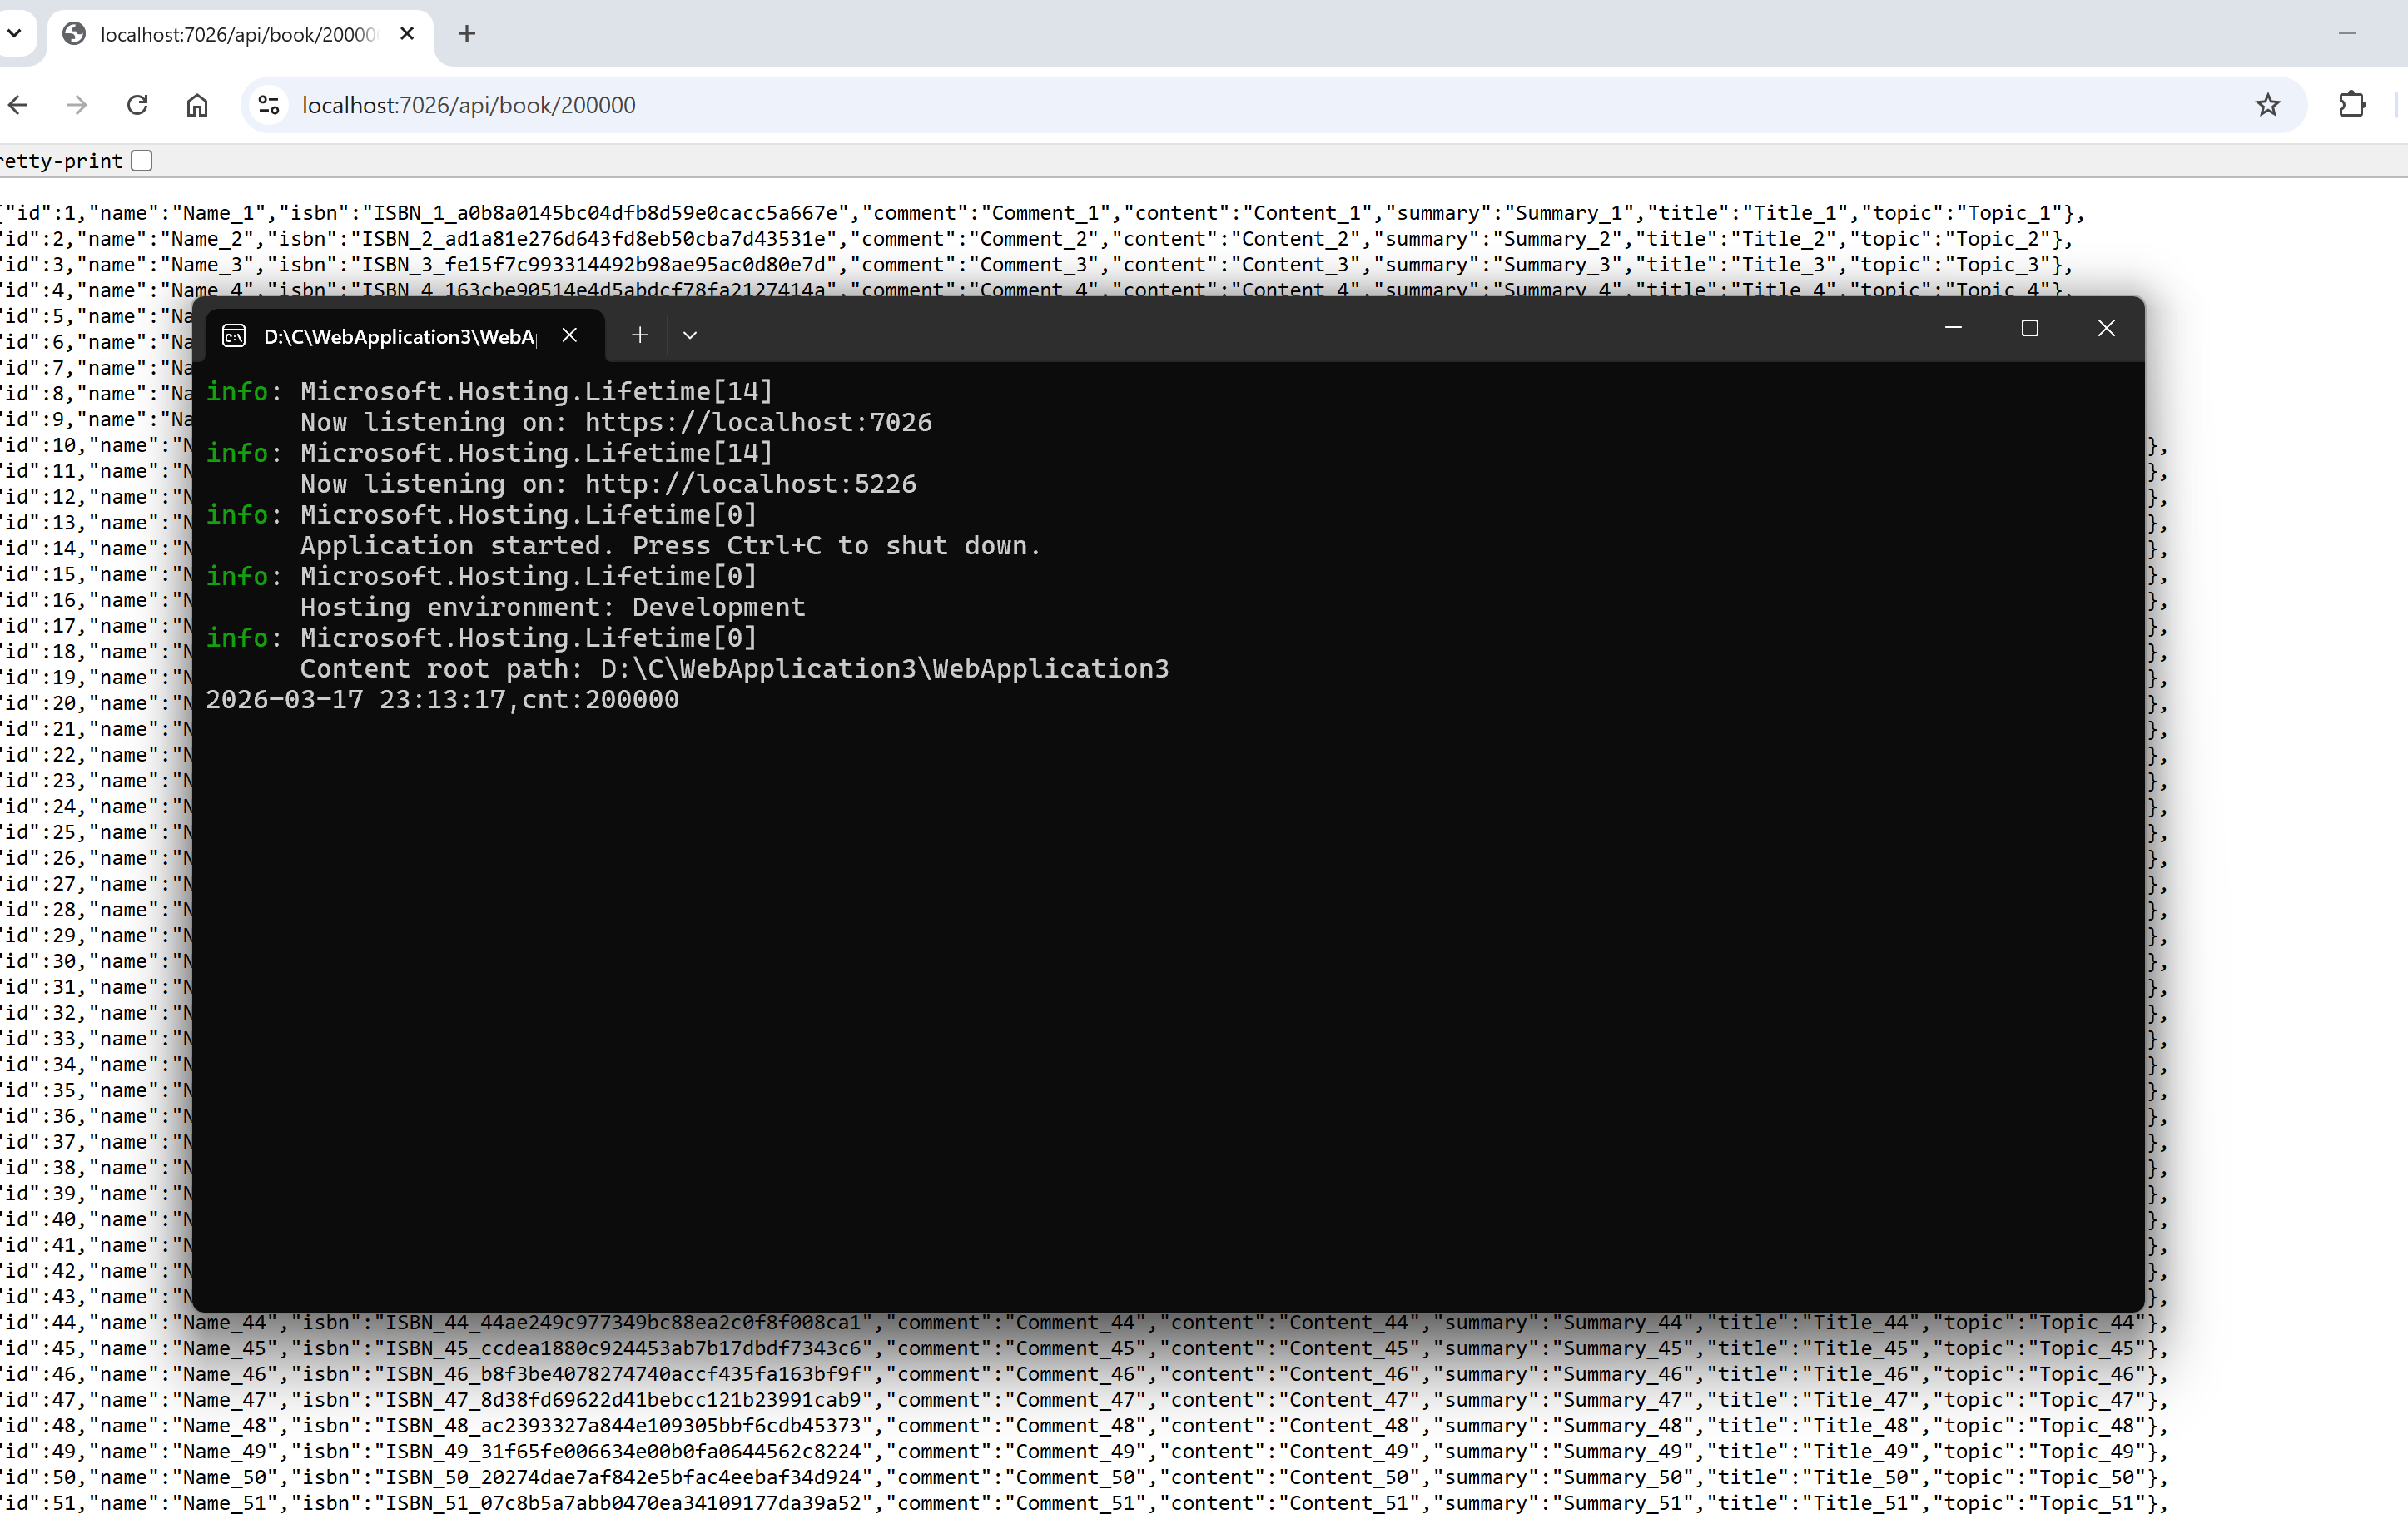Click JSON row with Name_44 in browser
Screen dimensions: 2408x1514
point(1084,1323)
